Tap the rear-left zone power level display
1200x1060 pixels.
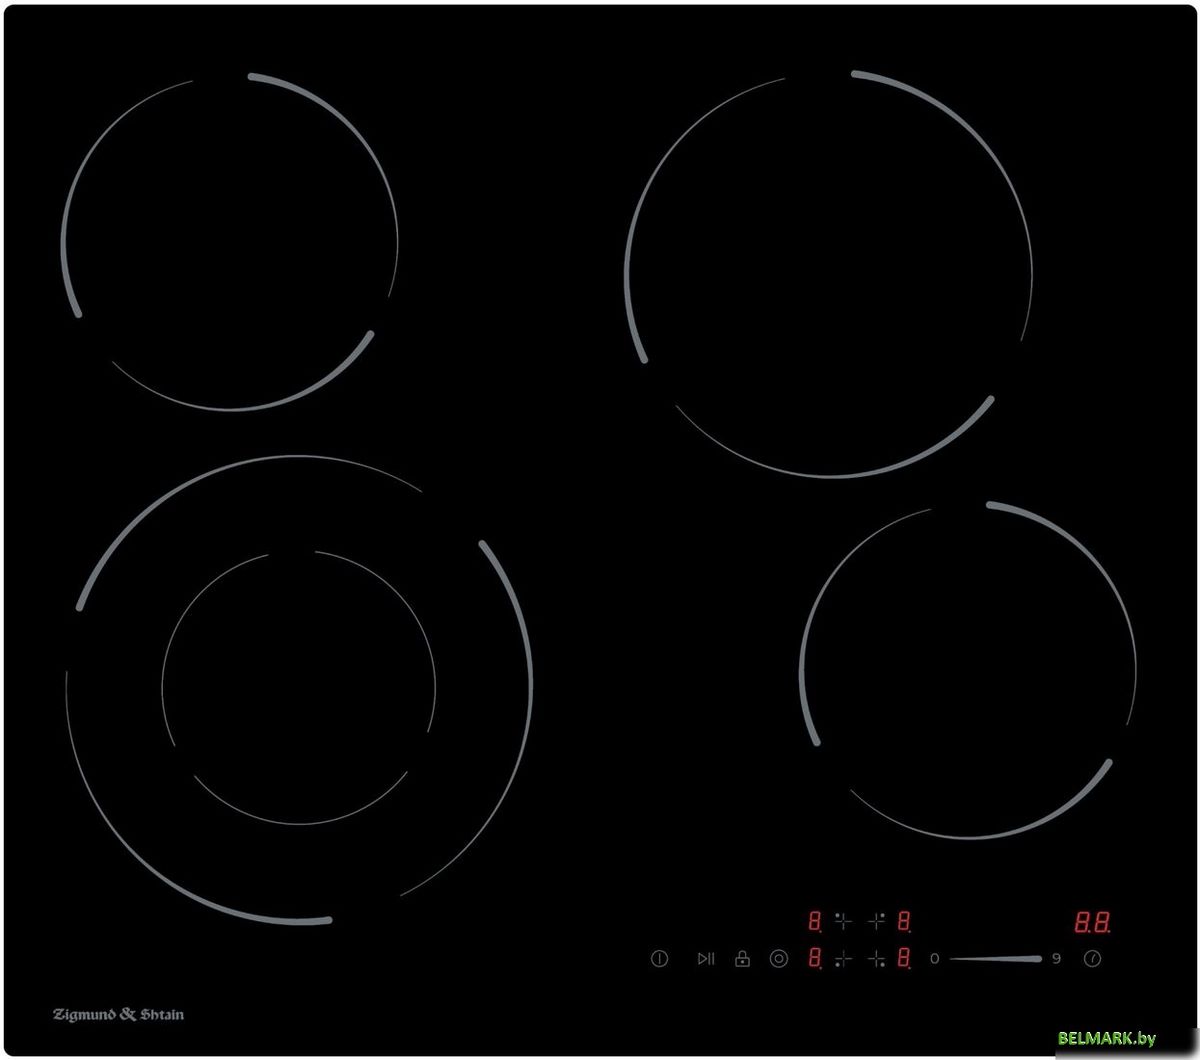point(815,921)
